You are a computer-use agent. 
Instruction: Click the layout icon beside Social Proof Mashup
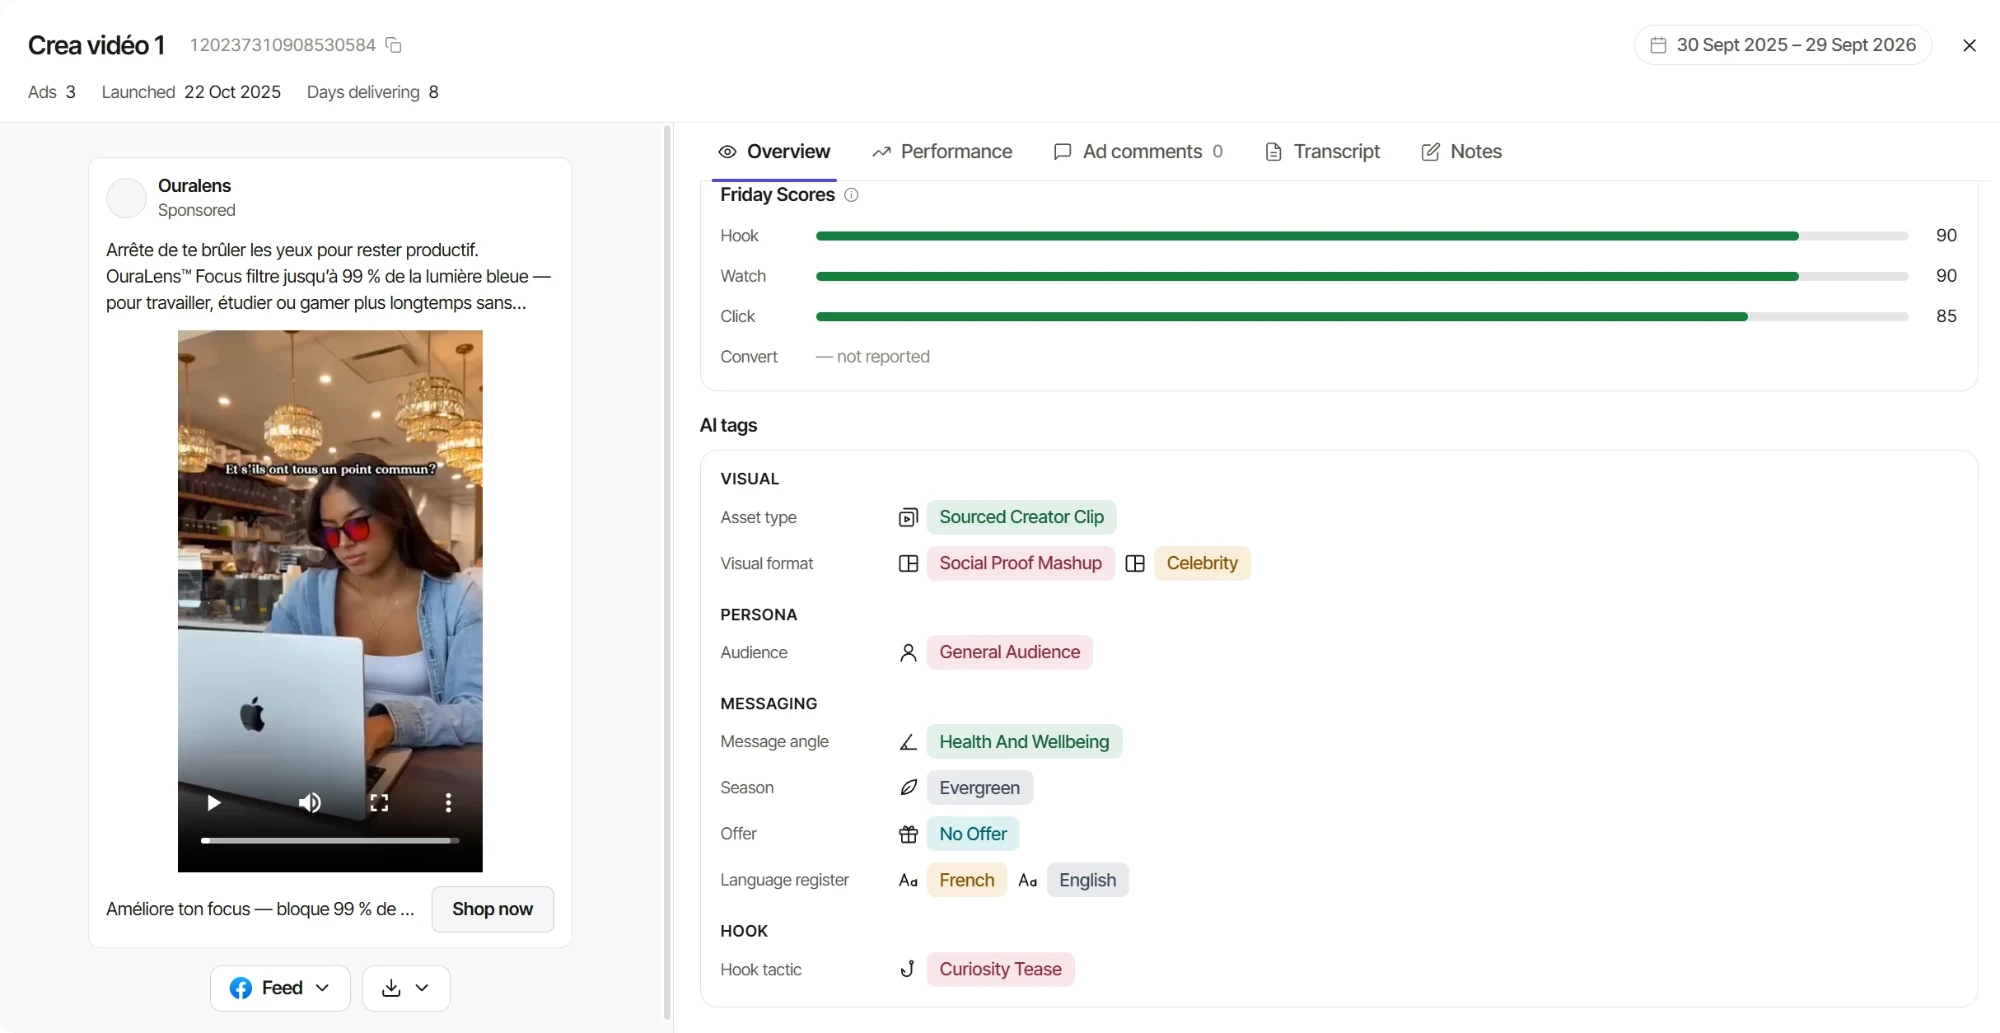point(908,563)
